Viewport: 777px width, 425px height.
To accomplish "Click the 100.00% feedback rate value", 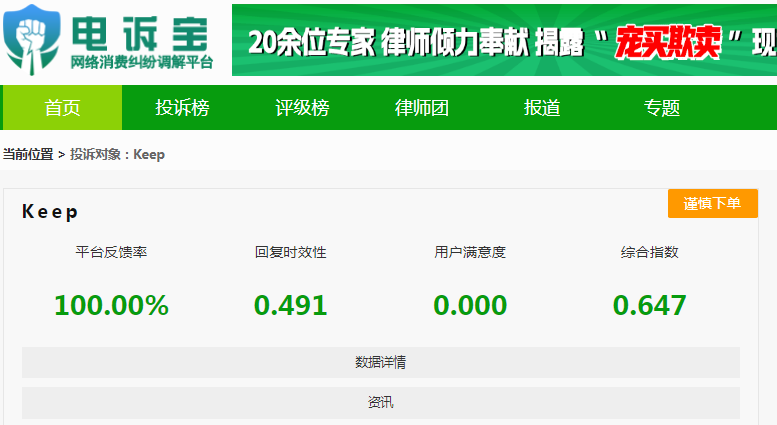I will [111, 305].
